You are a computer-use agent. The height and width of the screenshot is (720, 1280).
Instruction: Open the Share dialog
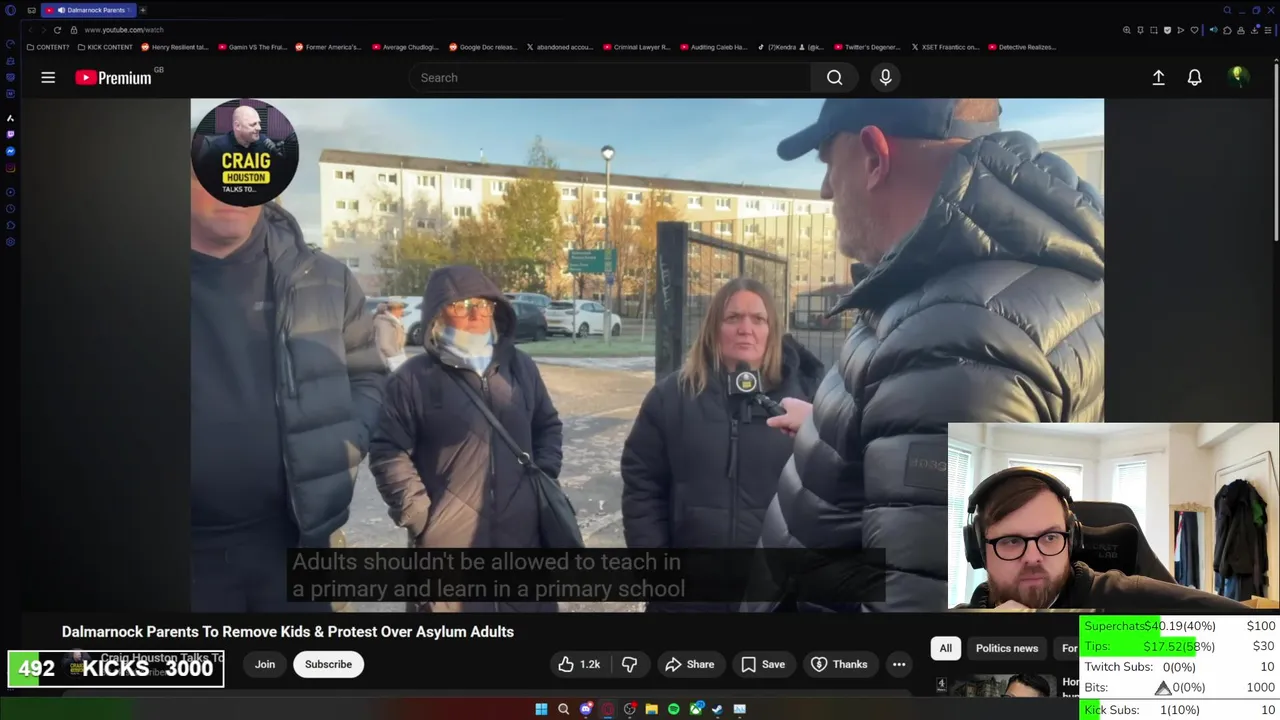(689, 664)
